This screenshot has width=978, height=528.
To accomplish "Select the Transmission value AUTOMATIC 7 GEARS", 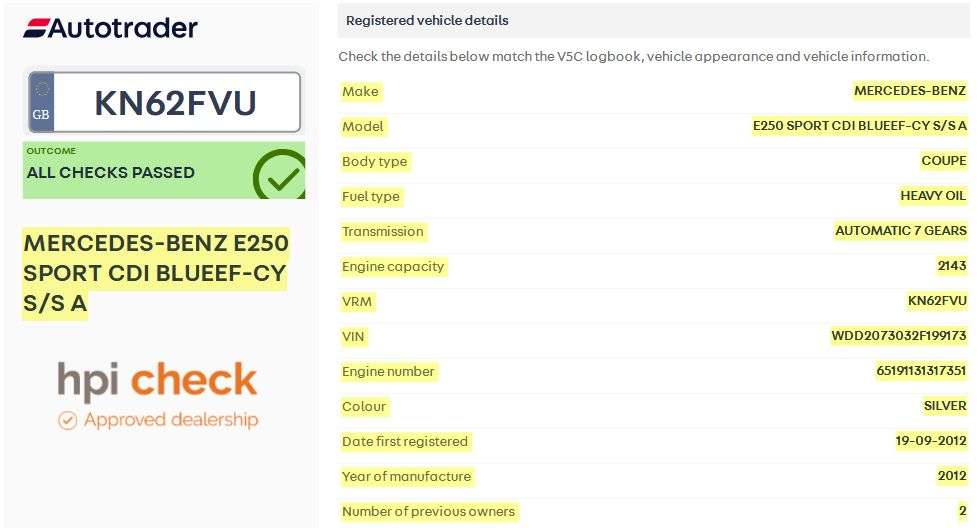I will point(901,231).
